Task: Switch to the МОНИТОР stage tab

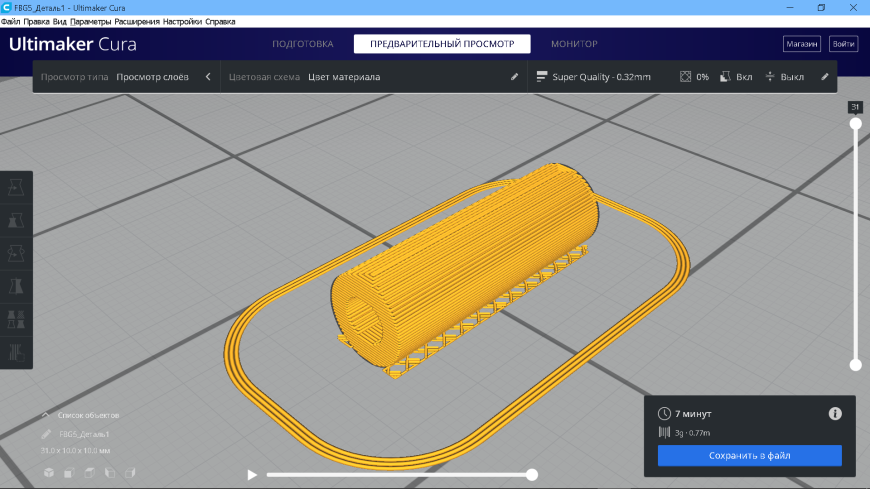Action: 574,44
